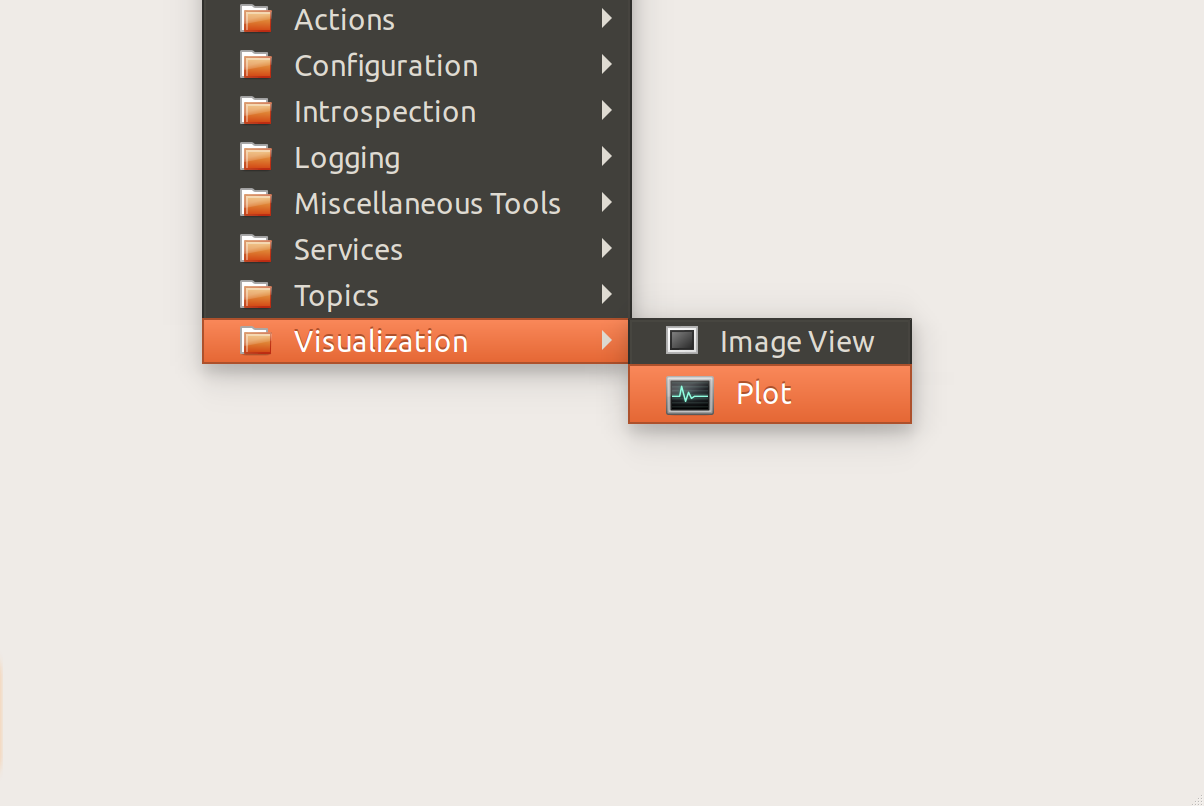The image size is (1204, 806).
Task: Open Miscellaneous Tools category
Action: tap(427, 203)
